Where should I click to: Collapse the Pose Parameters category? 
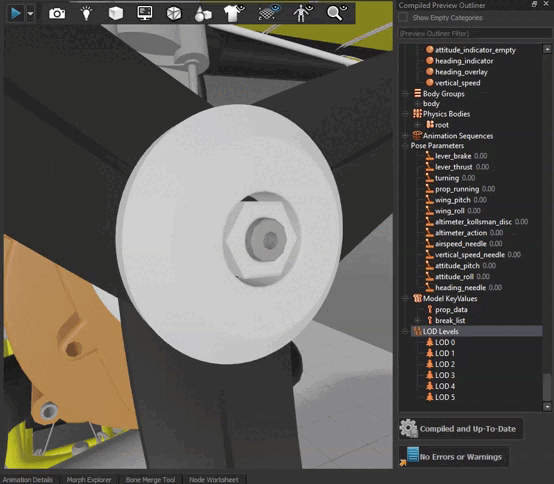(x=405, y=146)
